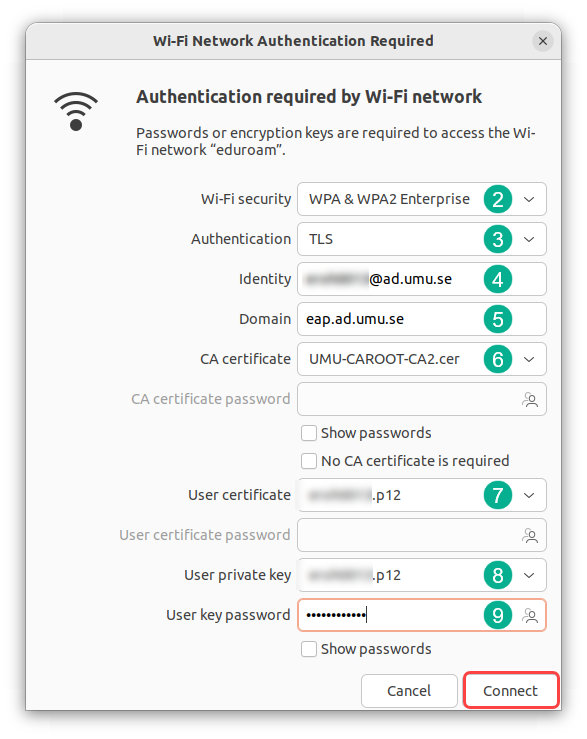This screenshot has height=739, width=587.
Task: Expand the Authentication TLS dropdown
Action: pos(422,239)
